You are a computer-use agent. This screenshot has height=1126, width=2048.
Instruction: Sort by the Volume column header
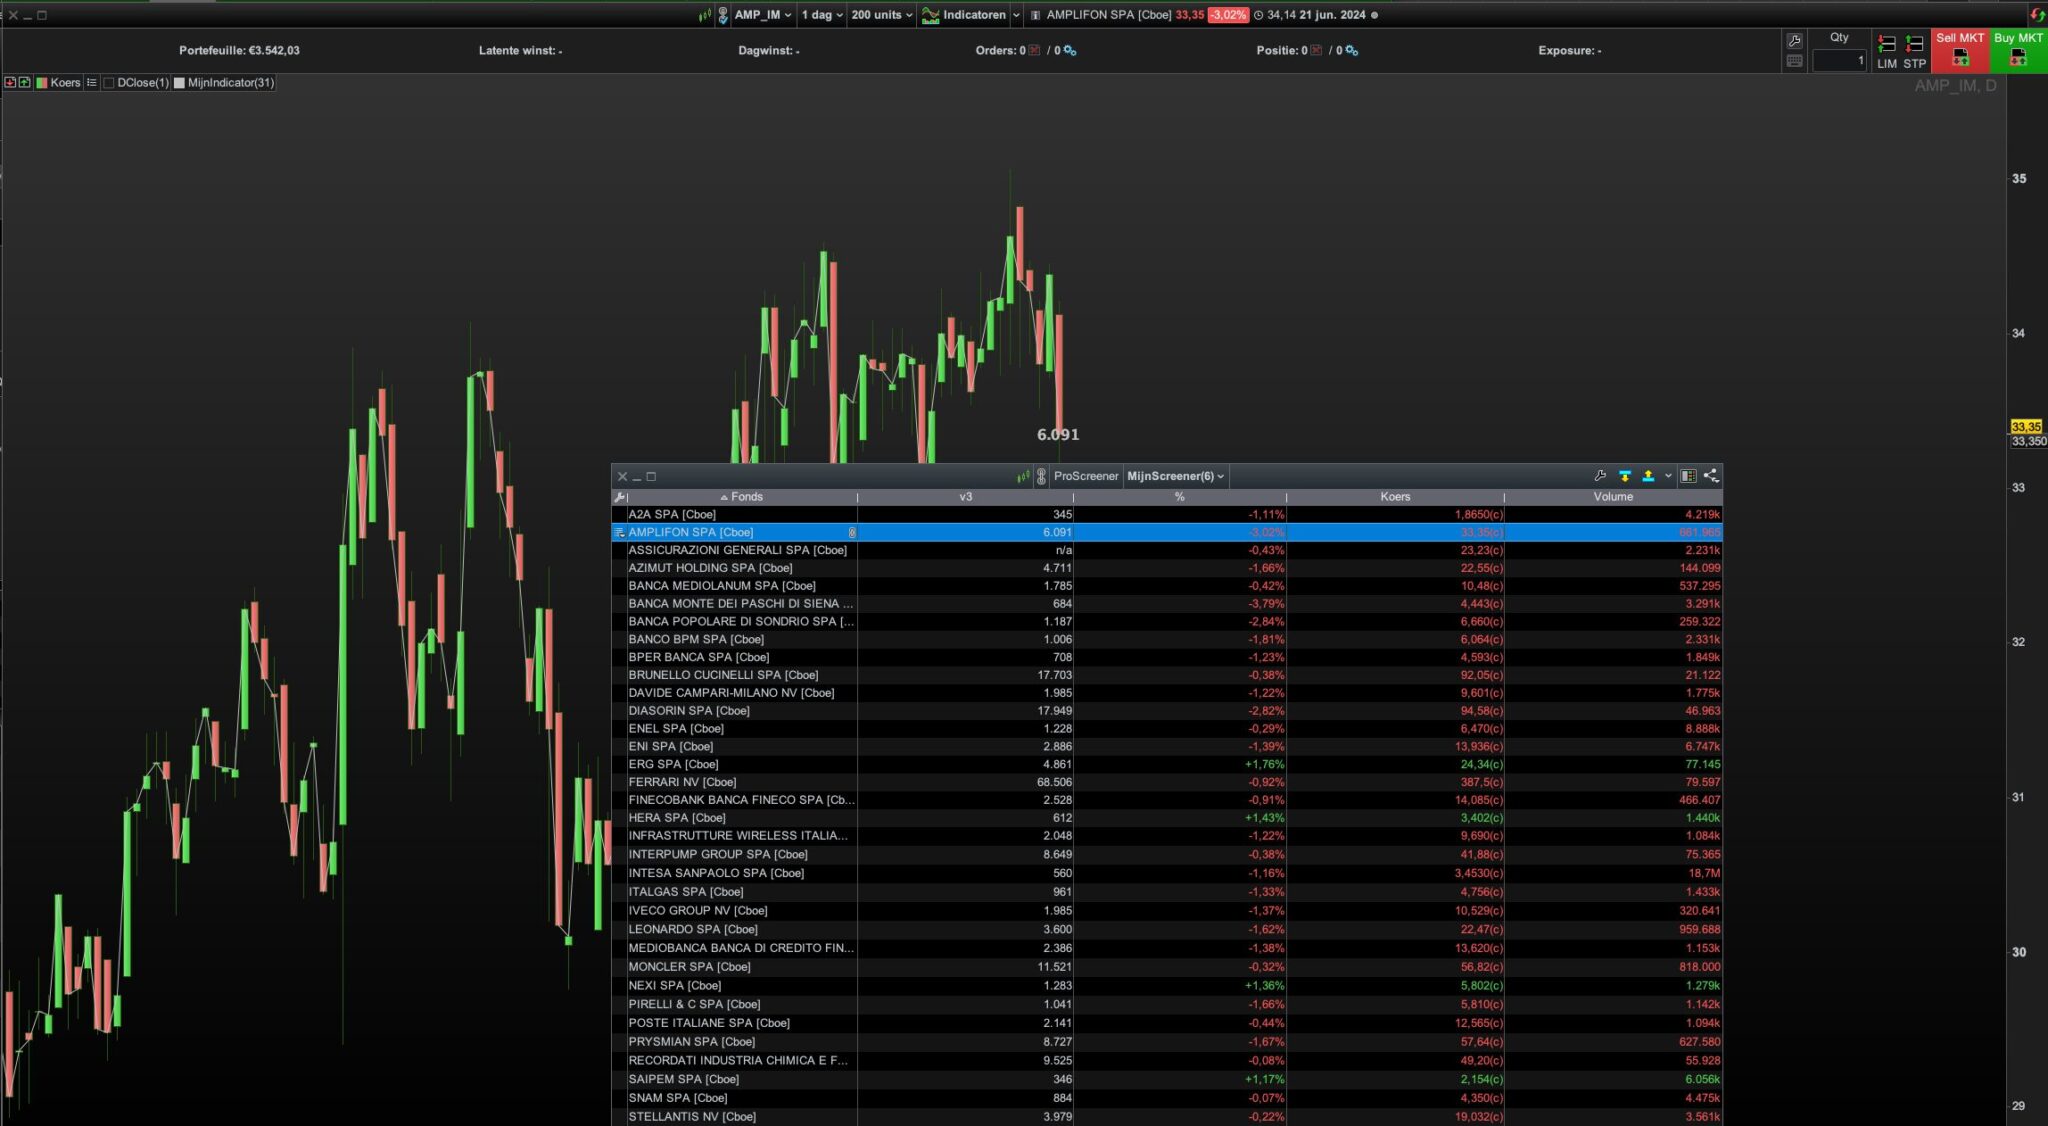(1612, 497)
